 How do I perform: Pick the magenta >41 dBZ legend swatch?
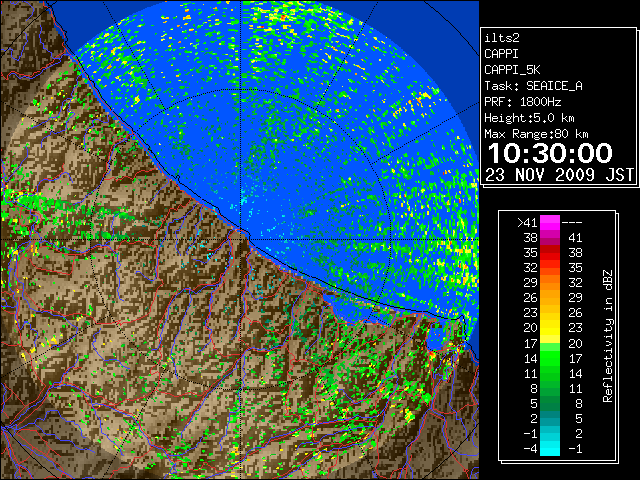[x=550, y=223]
